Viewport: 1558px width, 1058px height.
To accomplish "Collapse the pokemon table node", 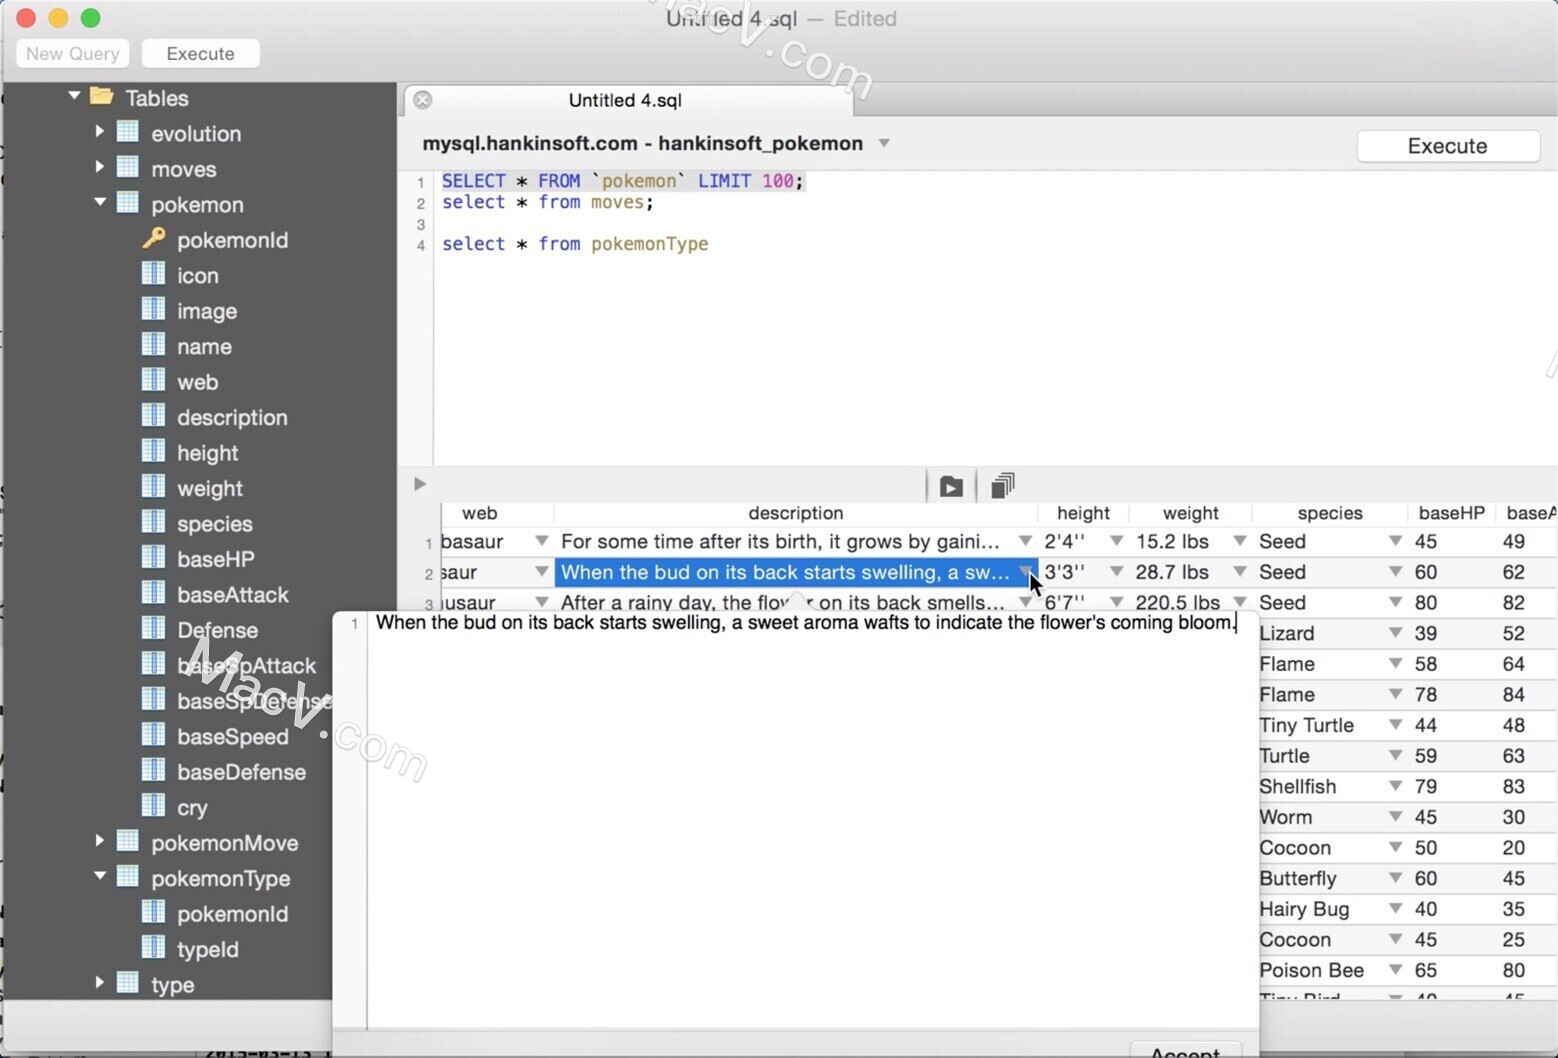I will 99,203.
